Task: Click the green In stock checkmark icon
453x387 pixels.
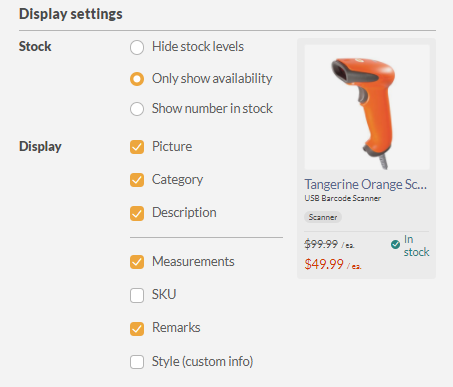Action: (395, 245)
